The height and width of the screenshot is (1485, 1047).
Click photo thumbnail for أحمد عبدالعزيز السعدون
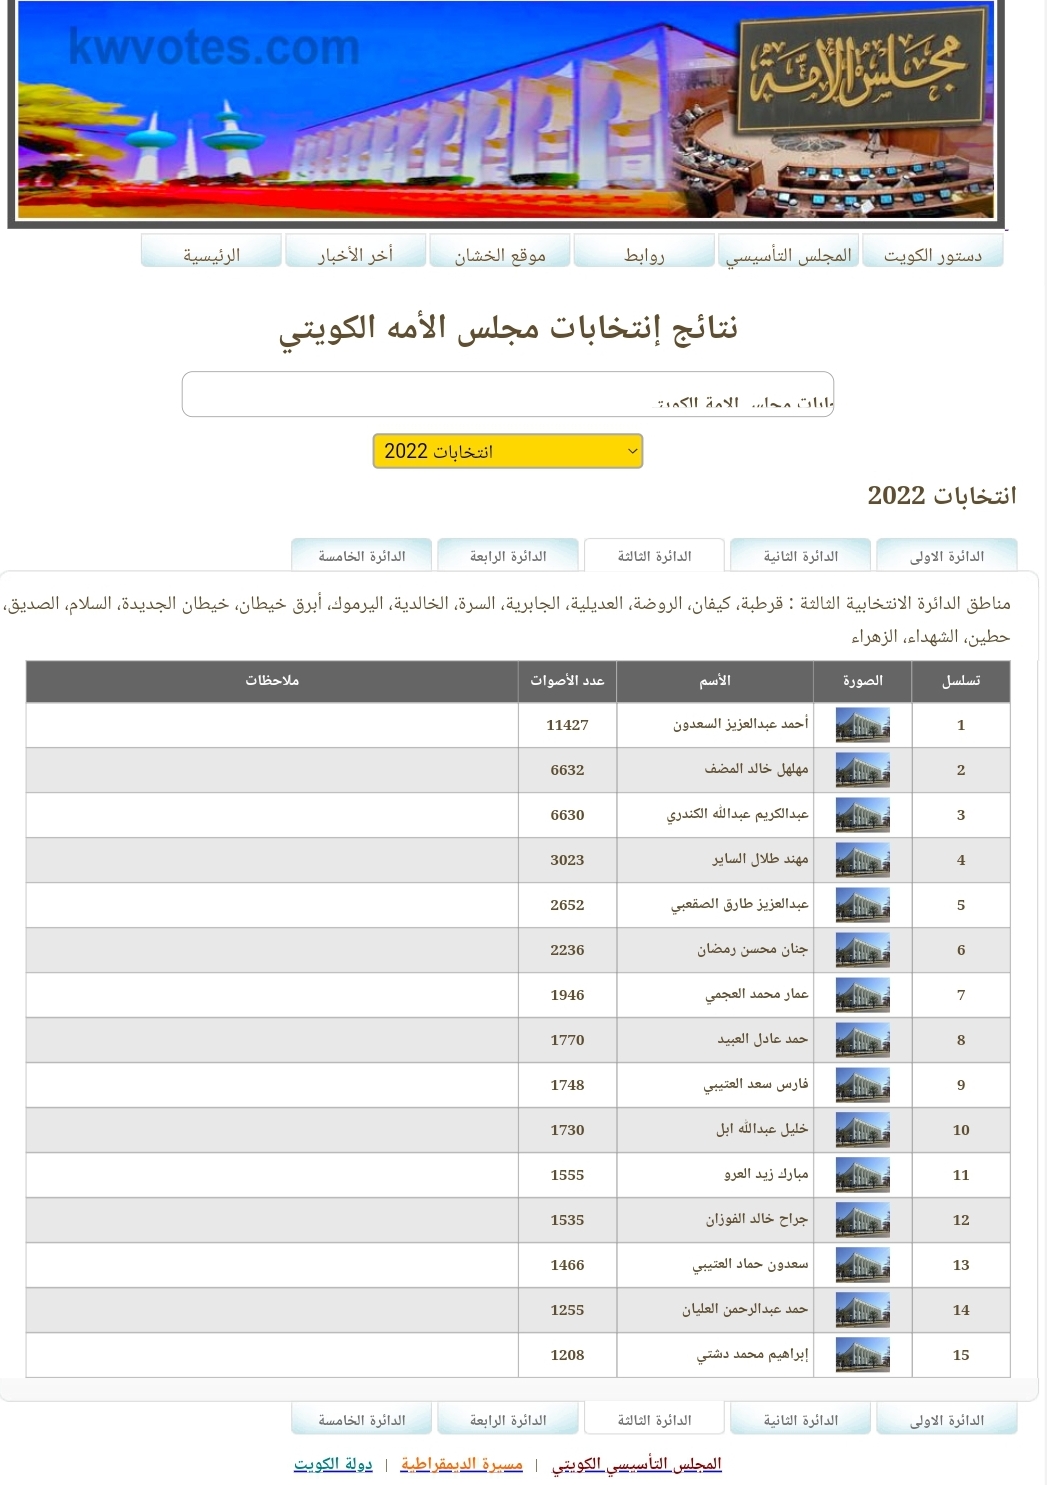tap(862, 725)
